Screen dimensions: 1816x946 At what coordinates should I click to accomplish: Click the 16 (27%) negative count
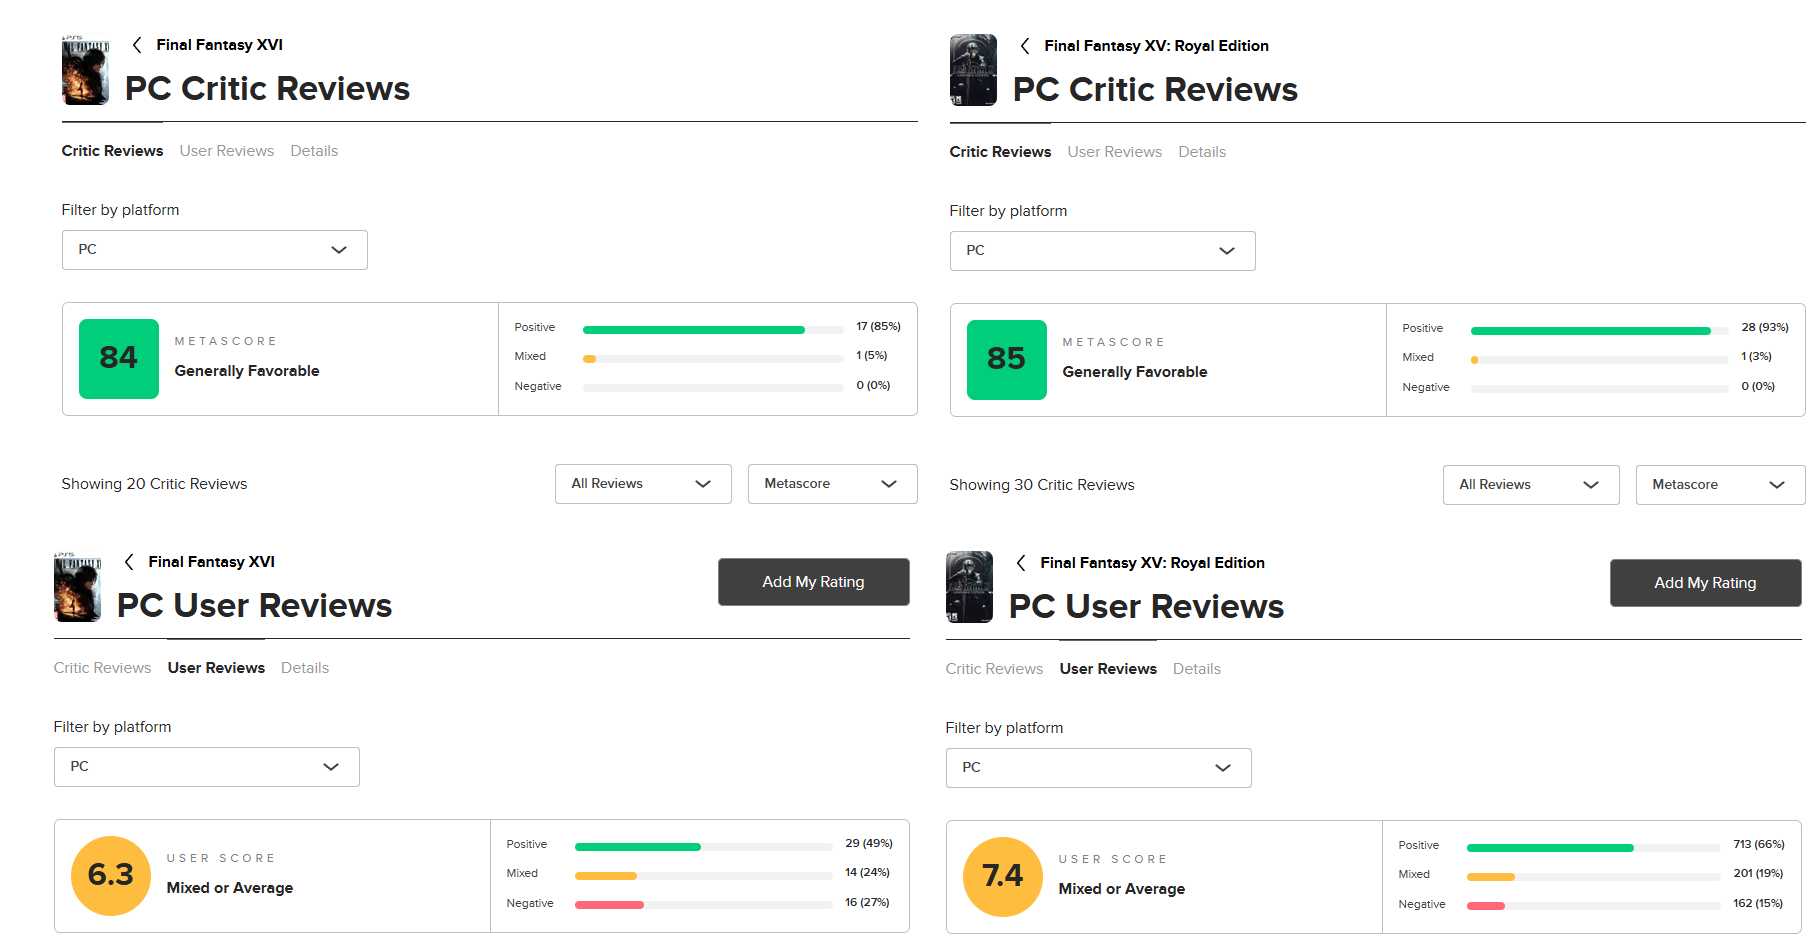(x=867, y=902)
